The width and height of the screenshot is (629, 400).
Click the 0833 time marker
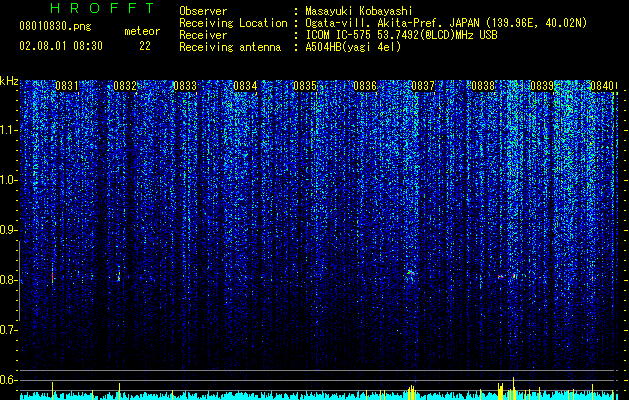coord(185,86)
